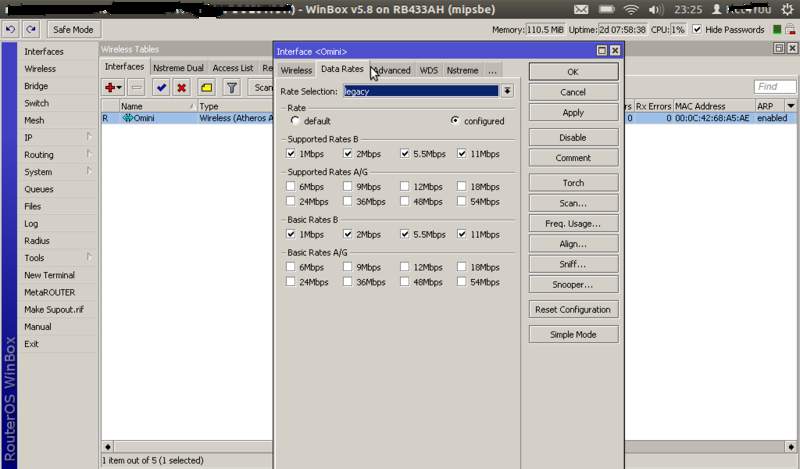Disable interface with the red X icon
800x469 pixels.
tap(181, 88)
